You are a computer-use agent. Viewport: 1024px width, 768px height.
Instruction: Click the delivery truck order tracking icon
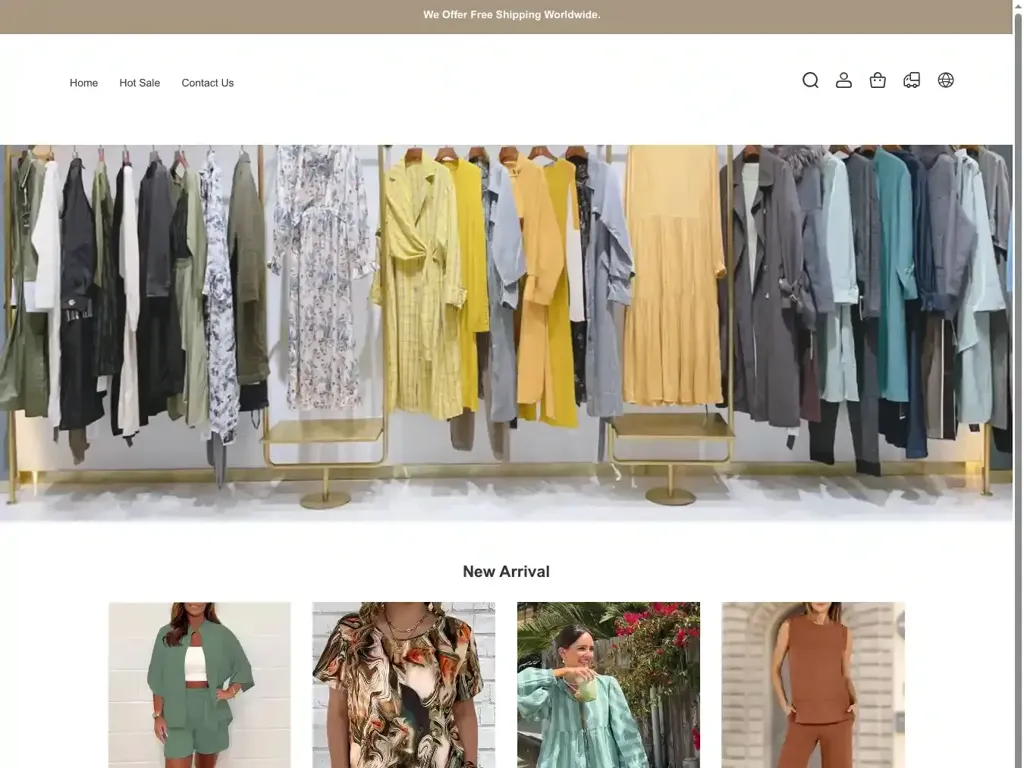pos(912,81)
